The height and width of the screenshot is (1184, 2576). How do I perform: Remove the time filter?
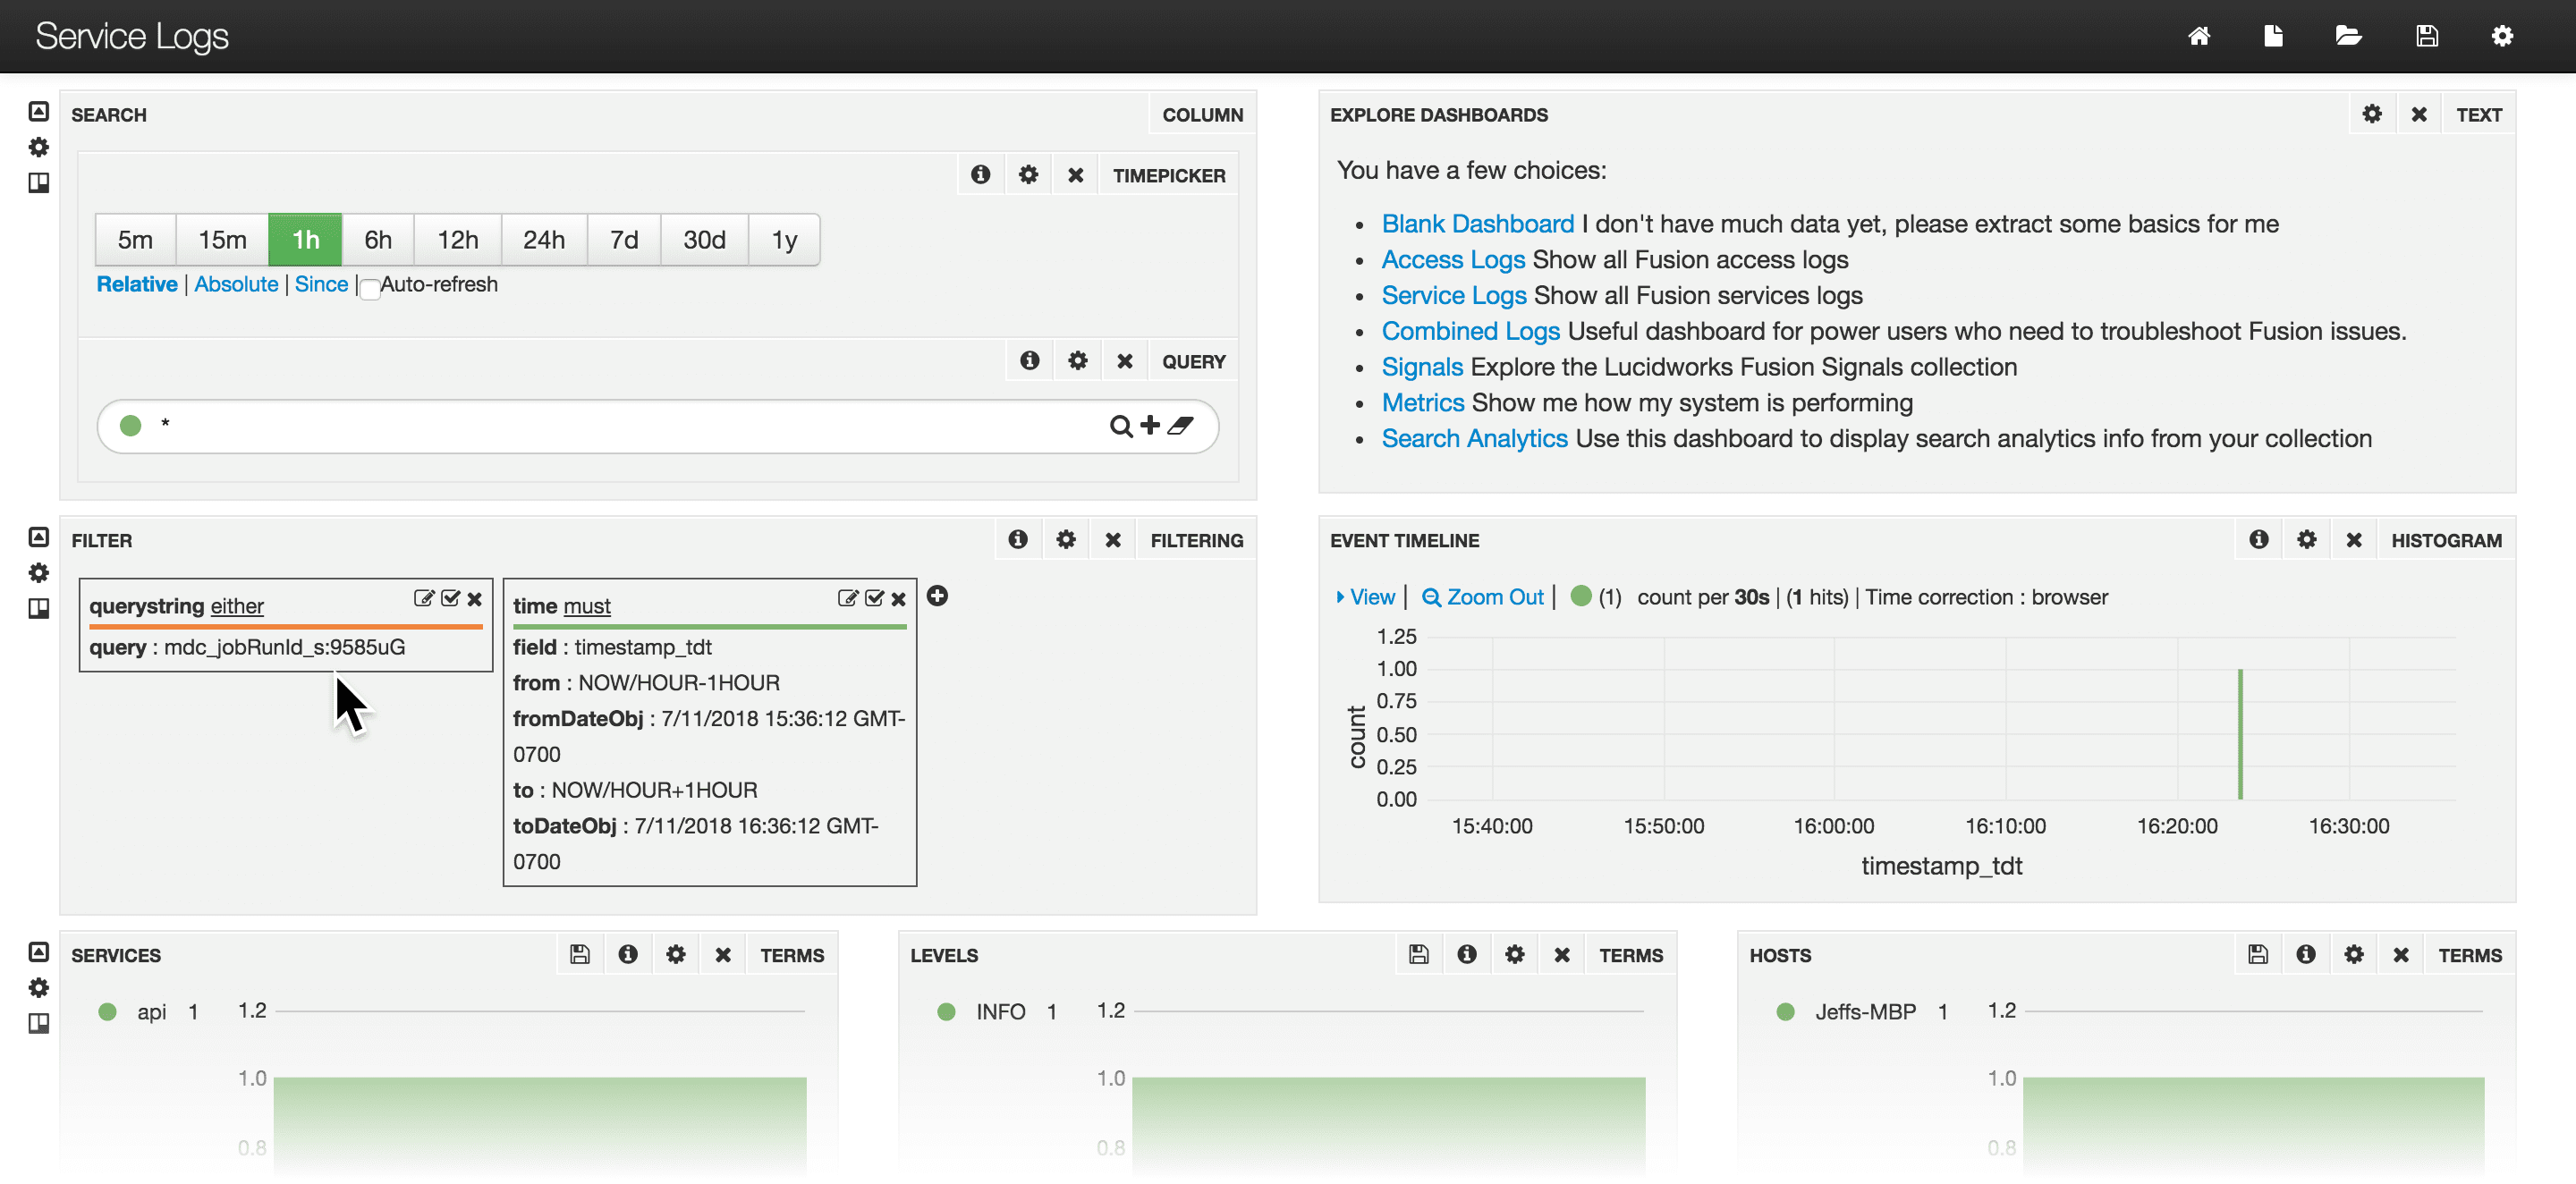899,599
